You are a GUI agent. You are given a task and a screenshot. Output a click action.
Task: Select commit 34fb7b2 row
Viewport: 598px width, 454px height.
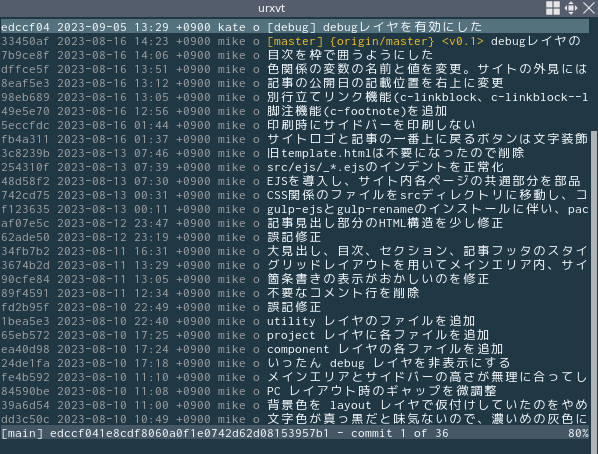pos(295,251)
